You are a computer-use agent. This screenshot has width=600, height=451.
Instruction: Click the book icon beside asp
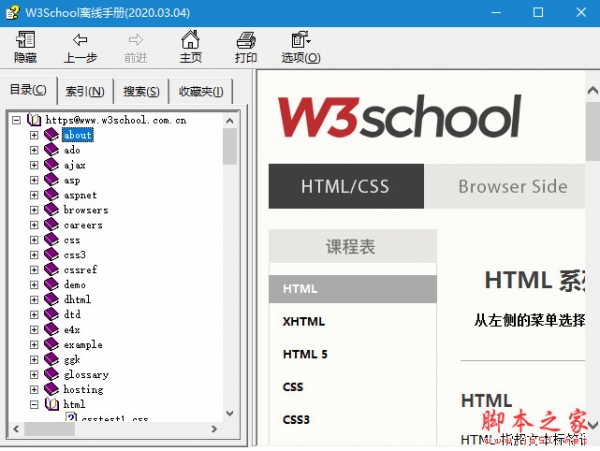[x=51, y=180]
